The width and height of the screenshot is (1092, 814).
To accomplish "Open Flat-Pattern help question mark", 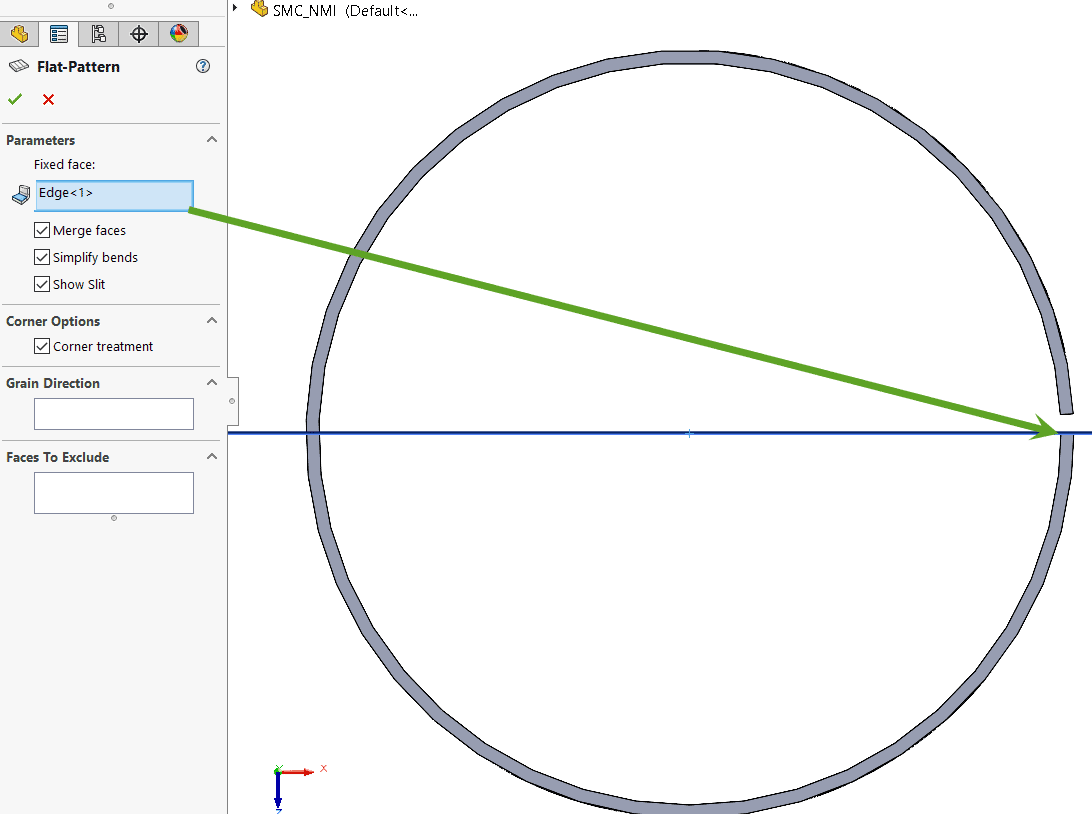I will coord(203,66).
